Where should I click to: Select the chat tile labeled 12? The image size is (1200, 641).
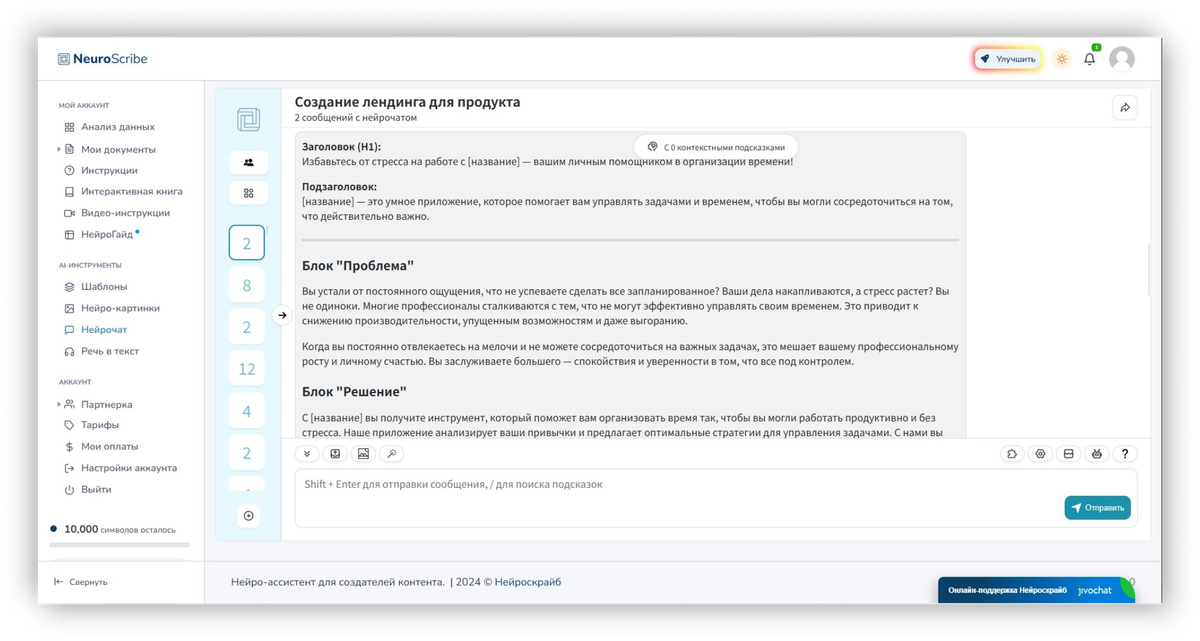click(247, 369)
